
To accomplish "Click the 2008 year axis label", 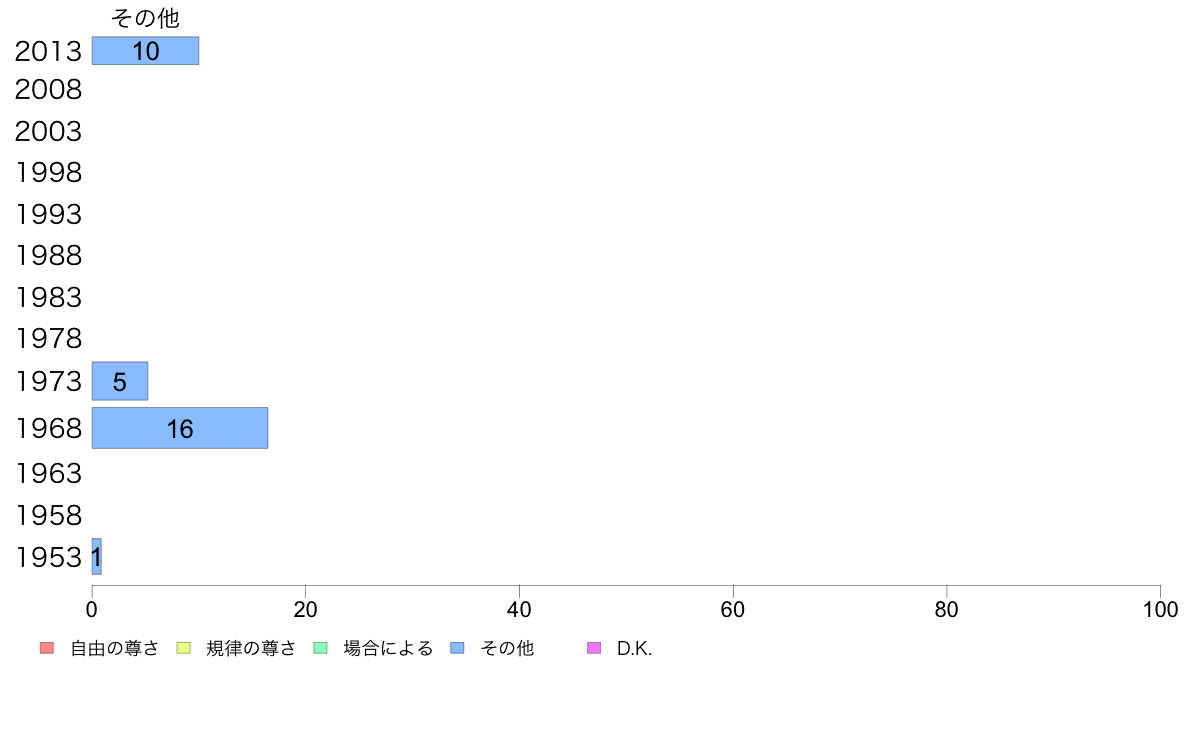I will pyautogui.click(x=48, y=90).
